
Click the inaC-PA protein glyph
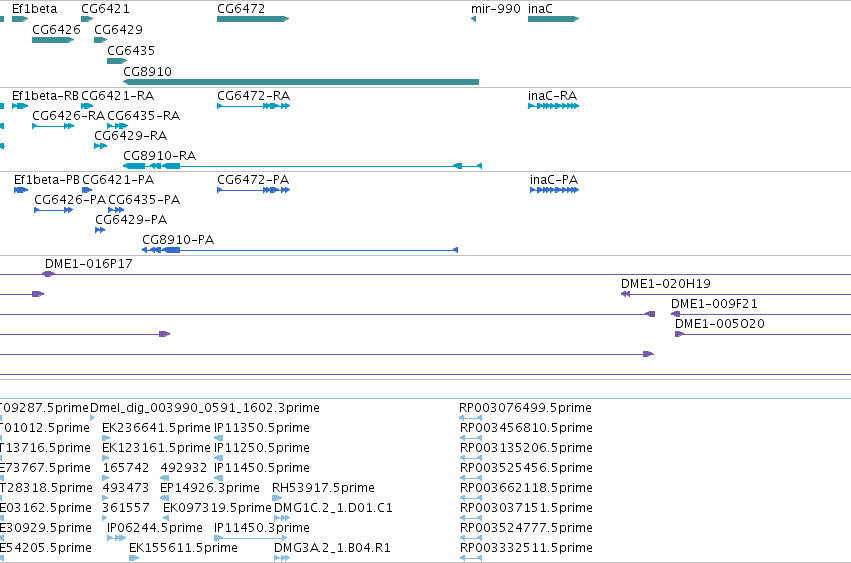click(555, 190)
